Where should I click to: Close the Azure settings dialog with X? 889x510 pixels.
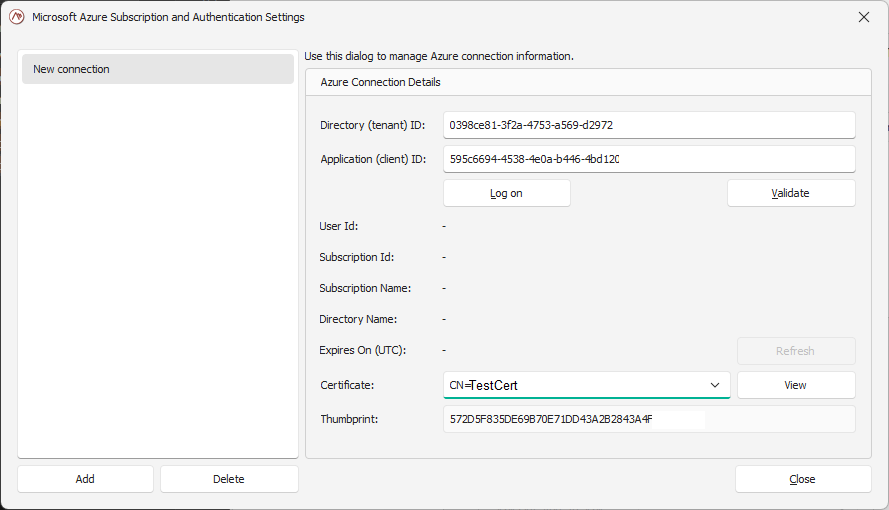coord(863,17)
